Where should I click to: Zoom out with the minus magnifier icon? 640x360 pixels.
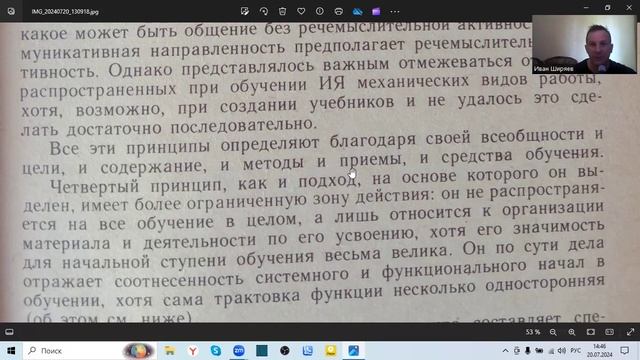click(553, 332)
